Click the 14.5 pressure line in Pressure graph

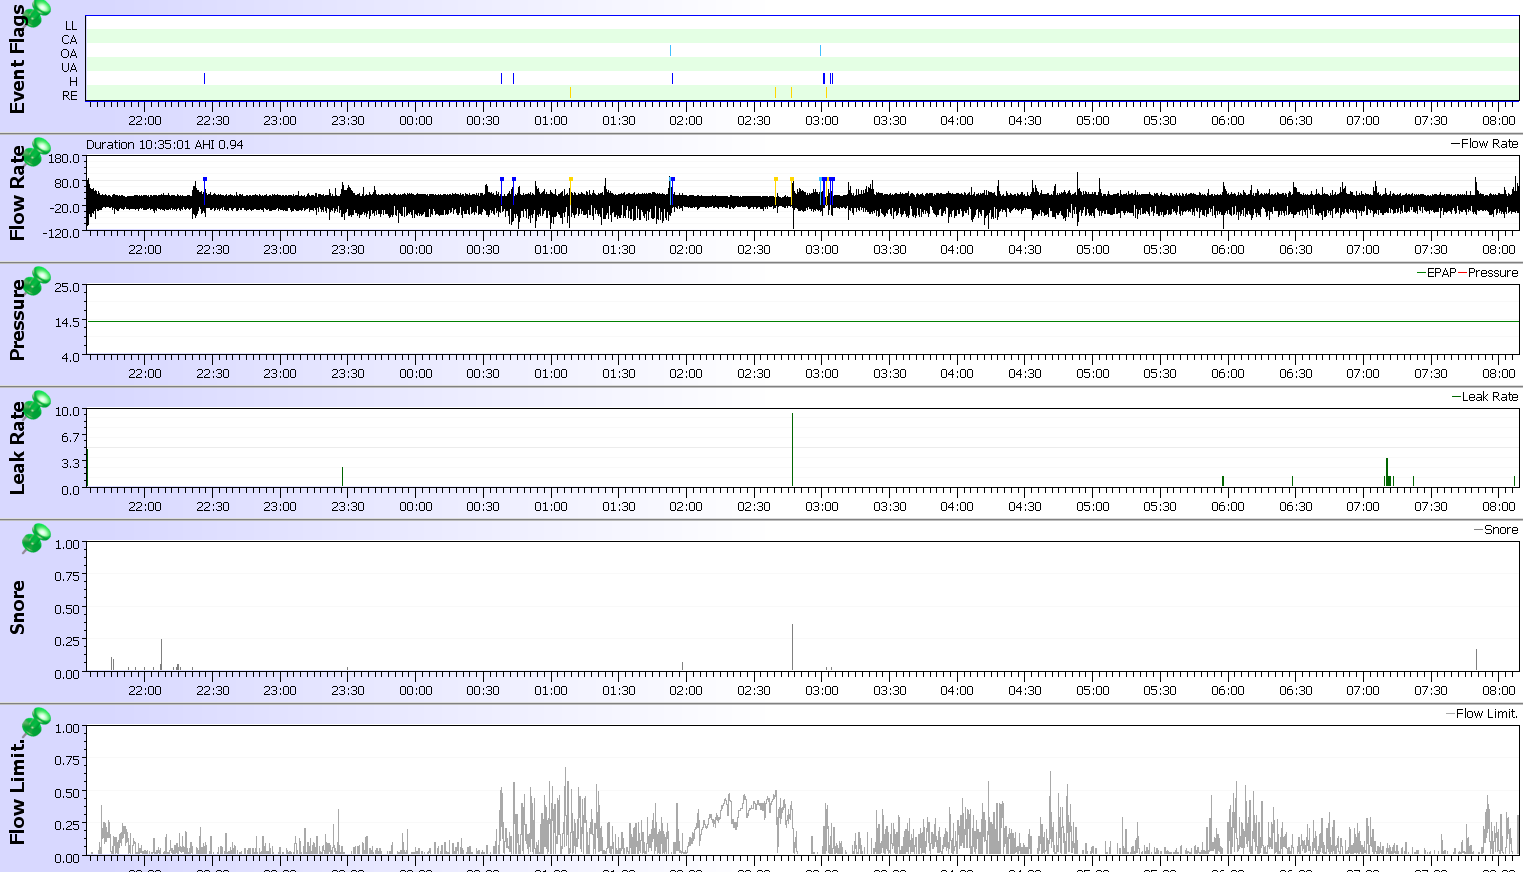(x=802, y=321)
